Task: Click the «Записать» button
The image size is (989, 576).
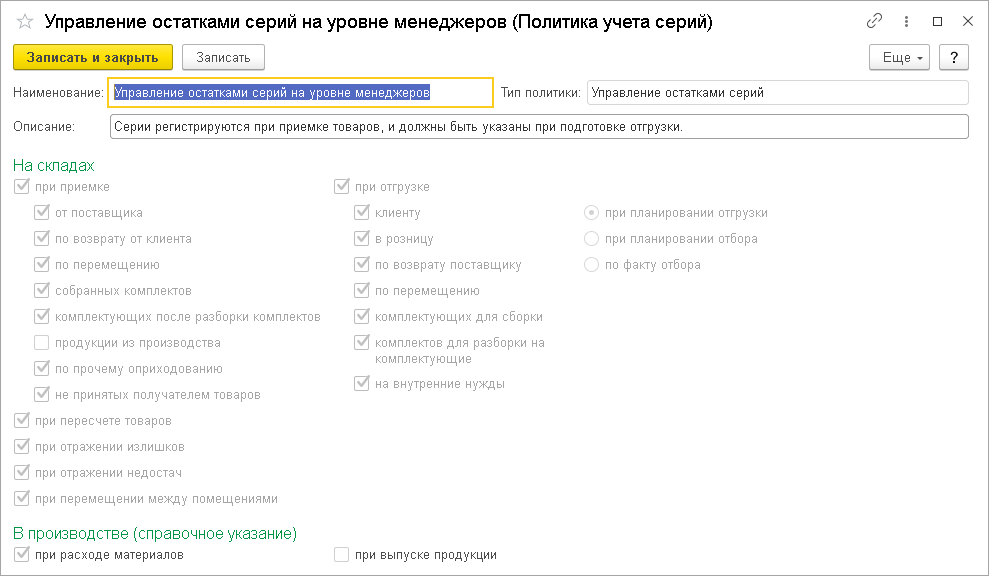Action: click(x=222, y=57)
